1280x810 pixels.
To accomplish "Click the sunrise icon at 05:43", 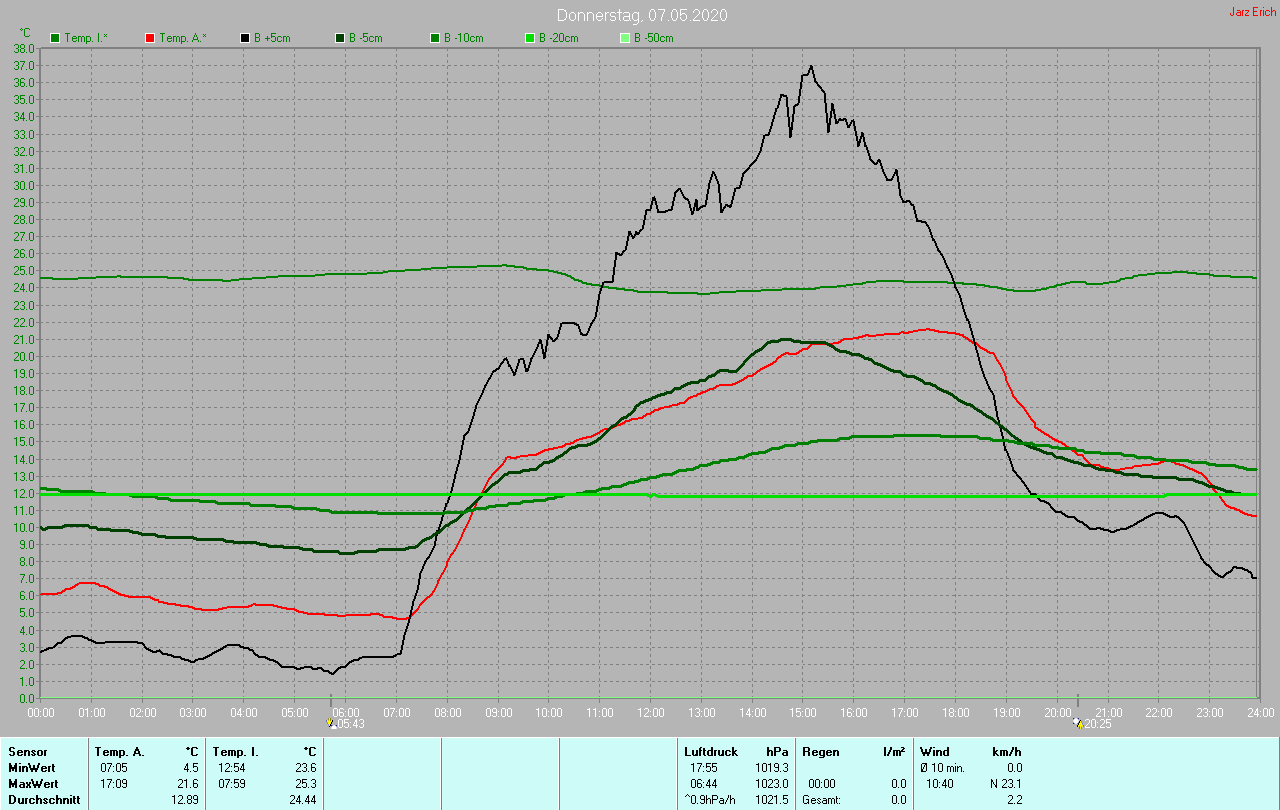I will point(331,723).
